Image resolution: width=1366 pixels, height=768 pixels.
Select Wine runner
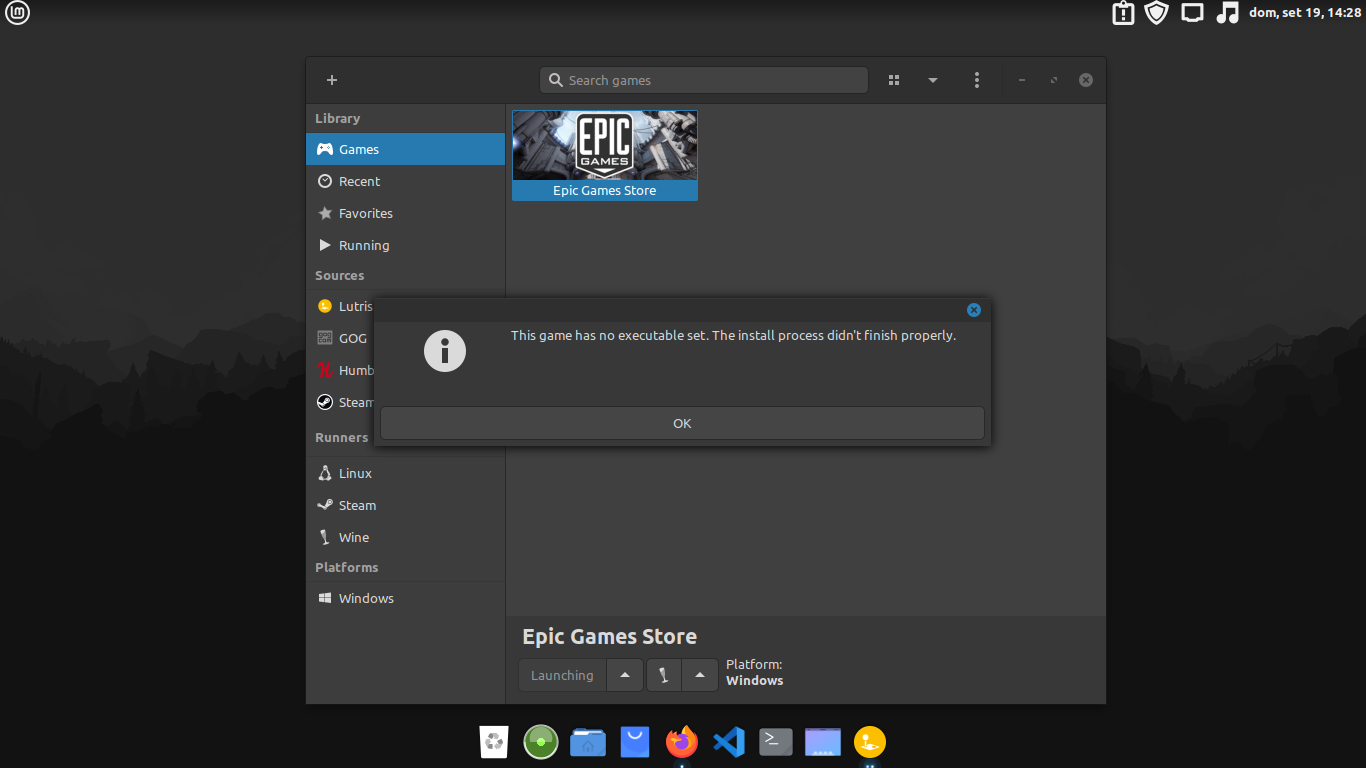point(405,537)
